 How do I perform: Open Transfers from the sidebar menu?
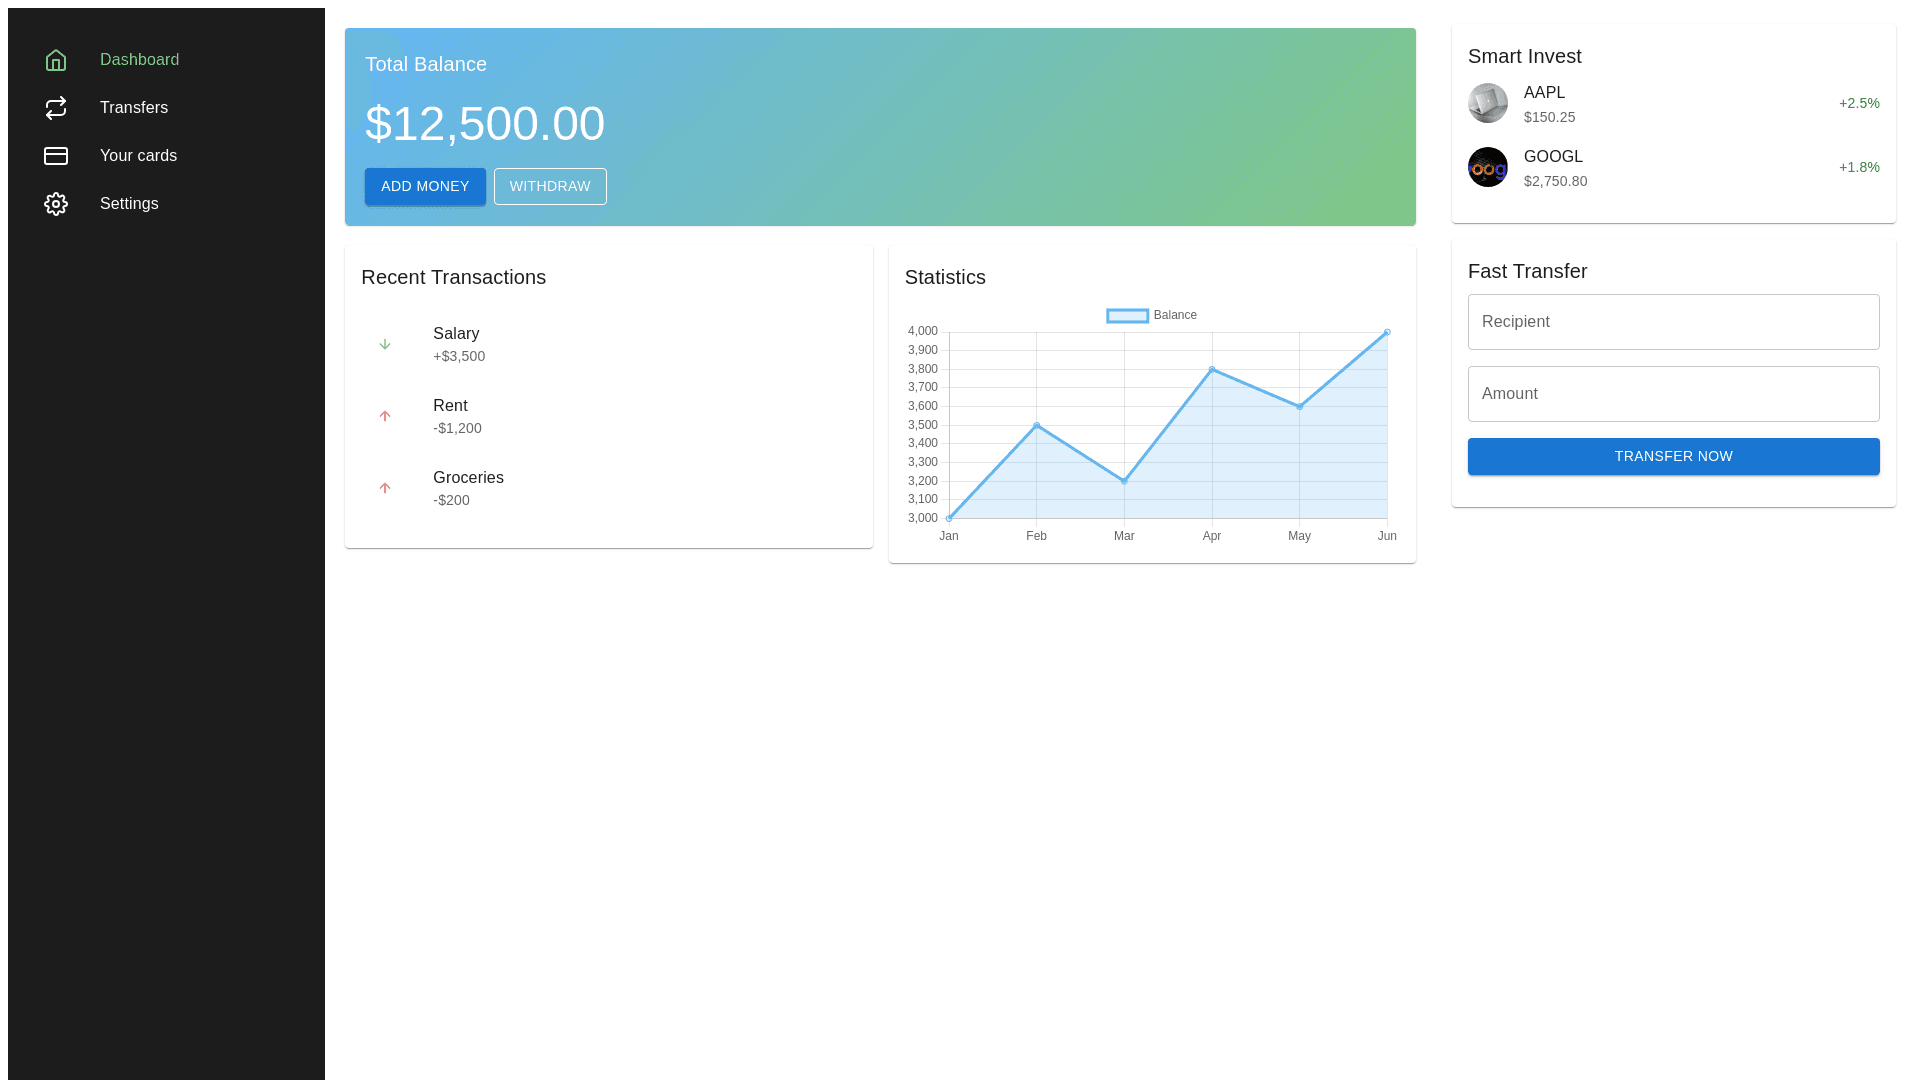coord(134,108)
